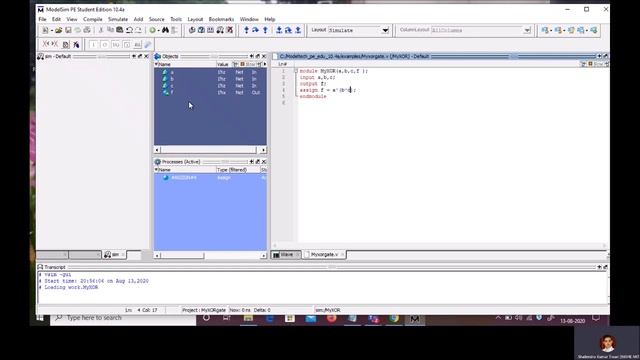The width and height of the screenshot is (640, 360).
Task: Undock the Objects panel
Action: click(x=258, y=56)
